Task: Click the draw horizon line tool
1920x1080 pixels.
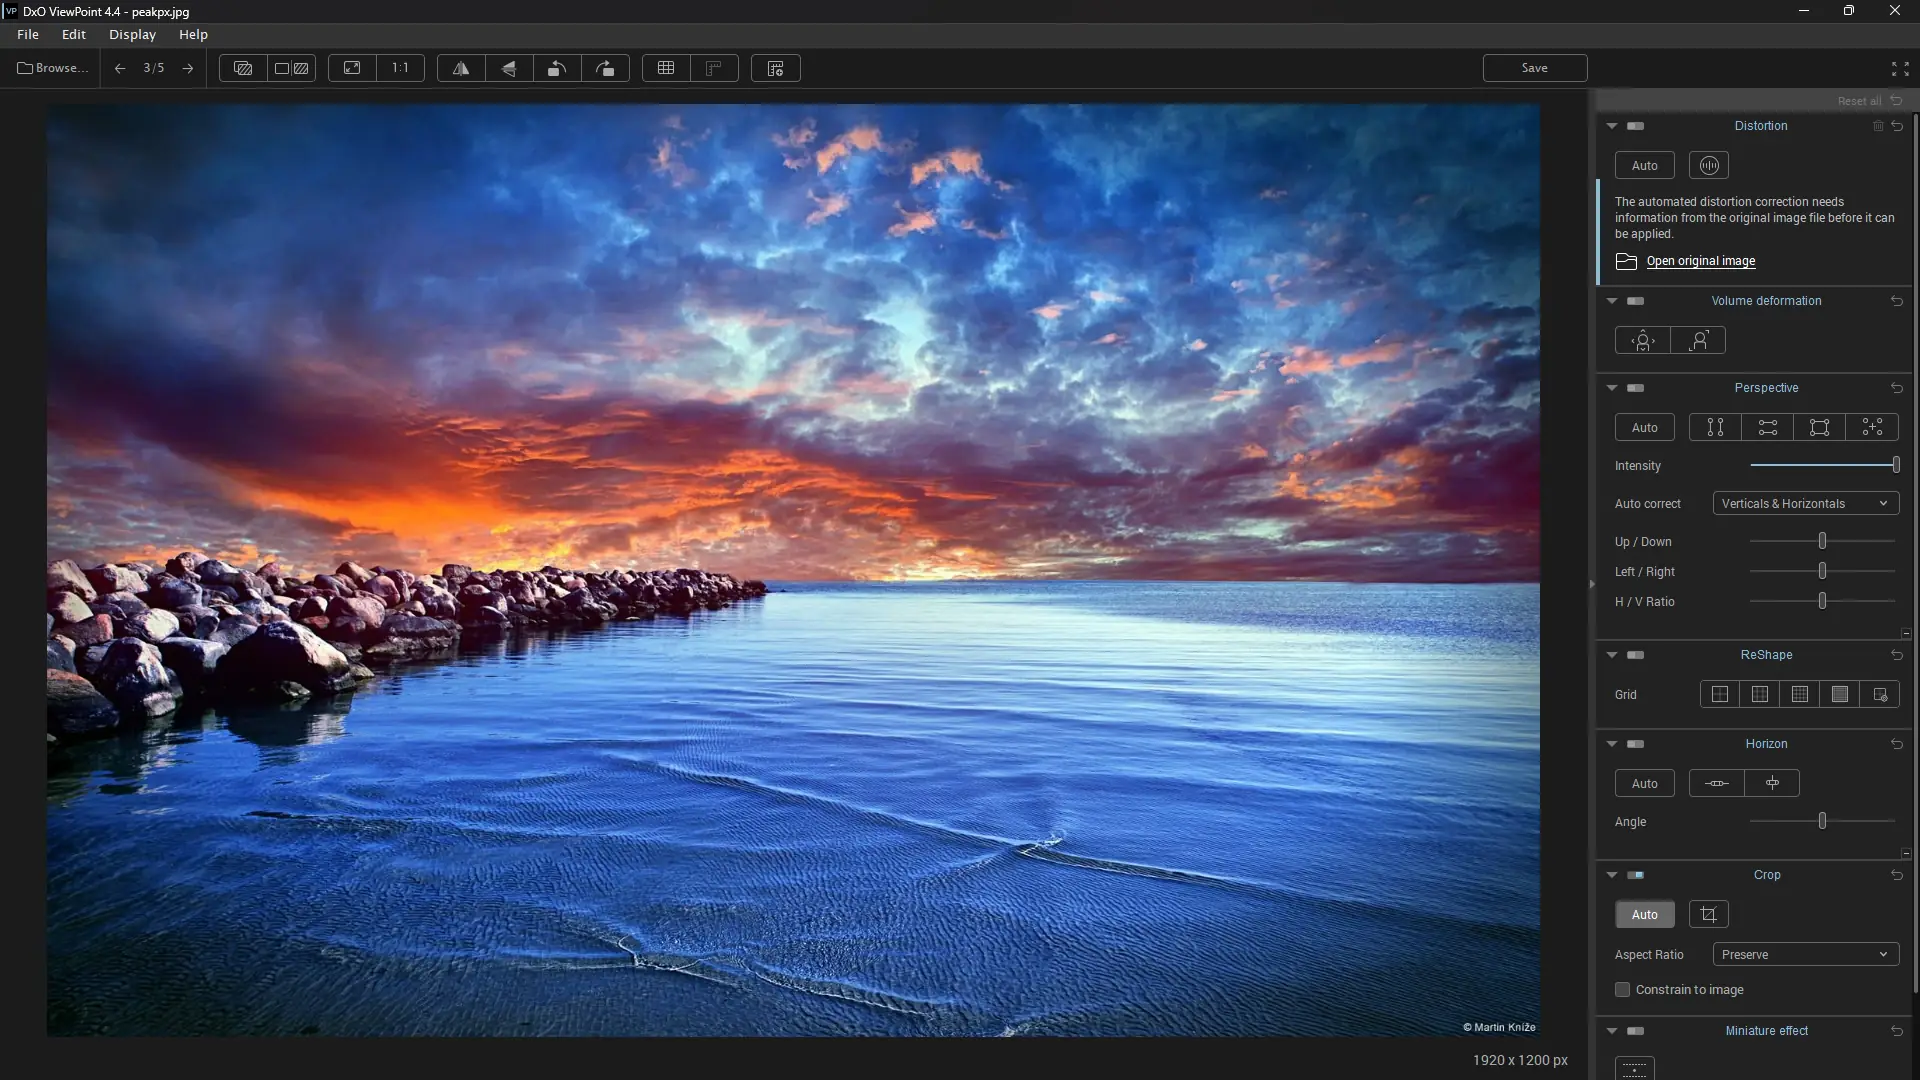Action: (x=1716, y=783)
